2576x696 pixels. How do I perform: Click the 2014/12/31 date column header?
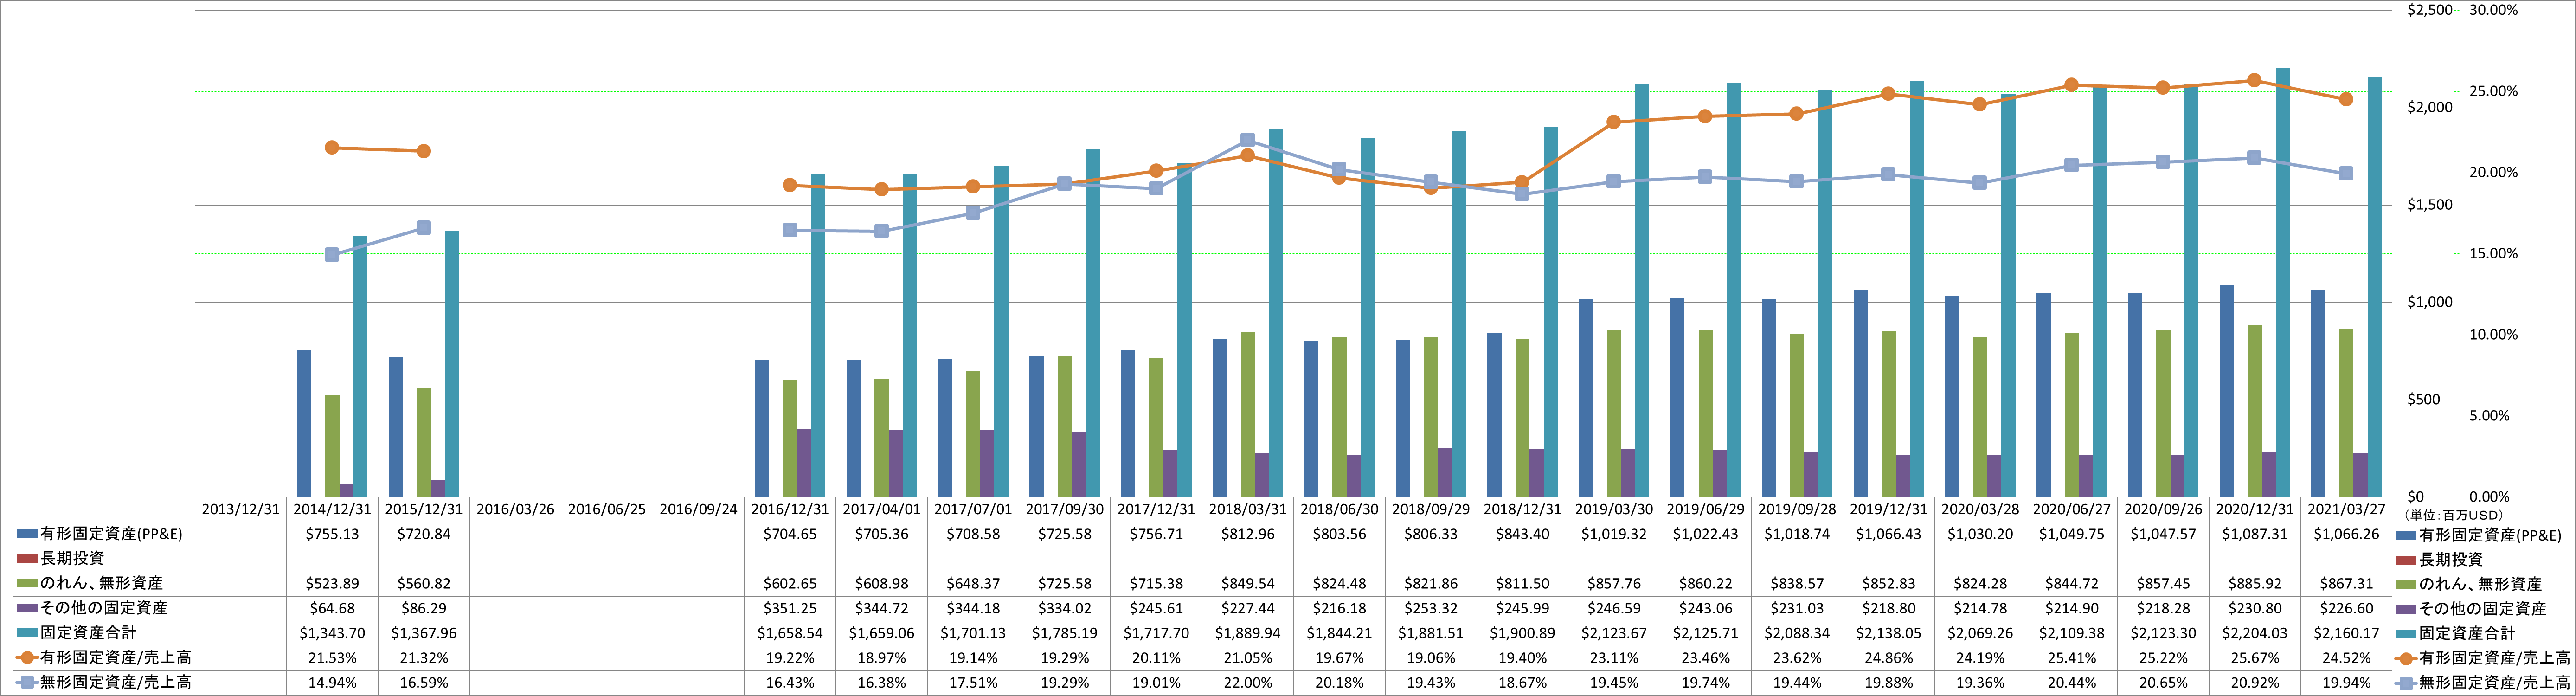point(332,509)
